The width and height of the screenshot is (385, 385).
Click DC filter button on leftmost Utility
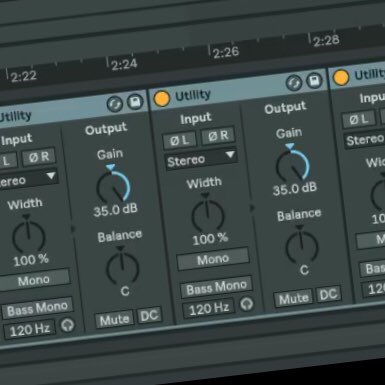tap(149, 315)
